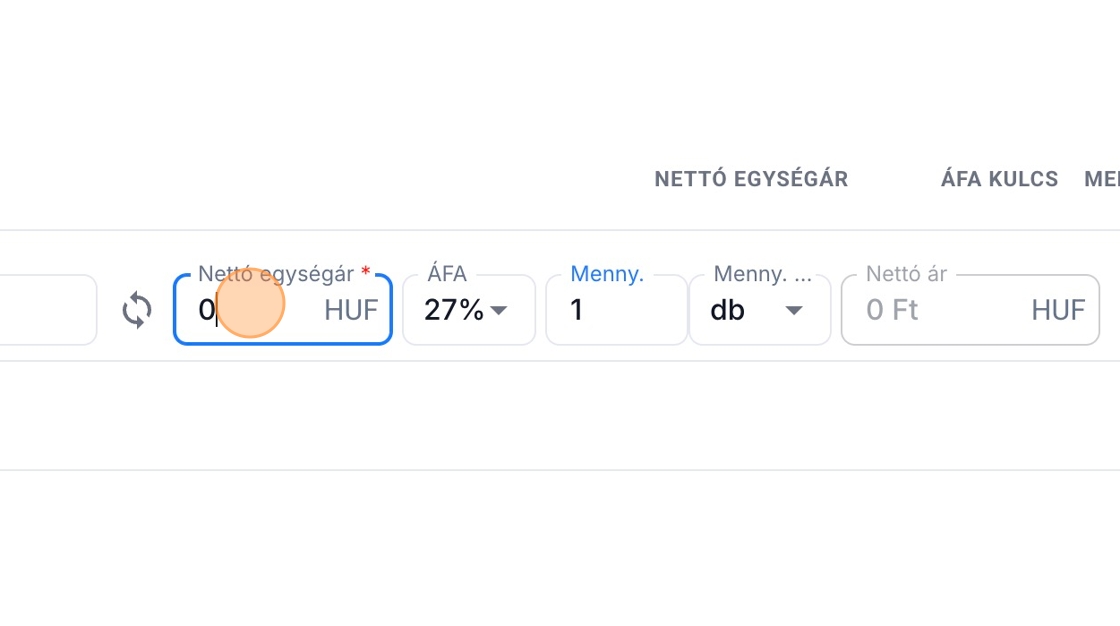Click the ÁFA field label

(447, 274)
